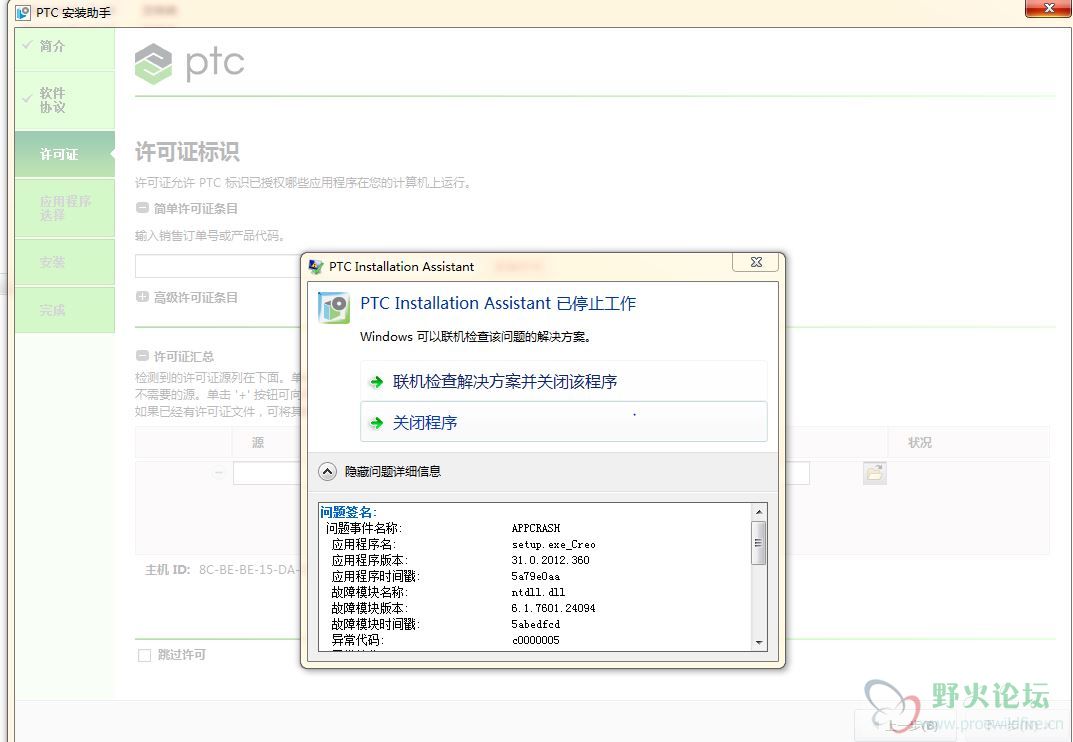Screen dimensions: 1073x742
Task: Click the 源 column header
Action: coord(258,443)
